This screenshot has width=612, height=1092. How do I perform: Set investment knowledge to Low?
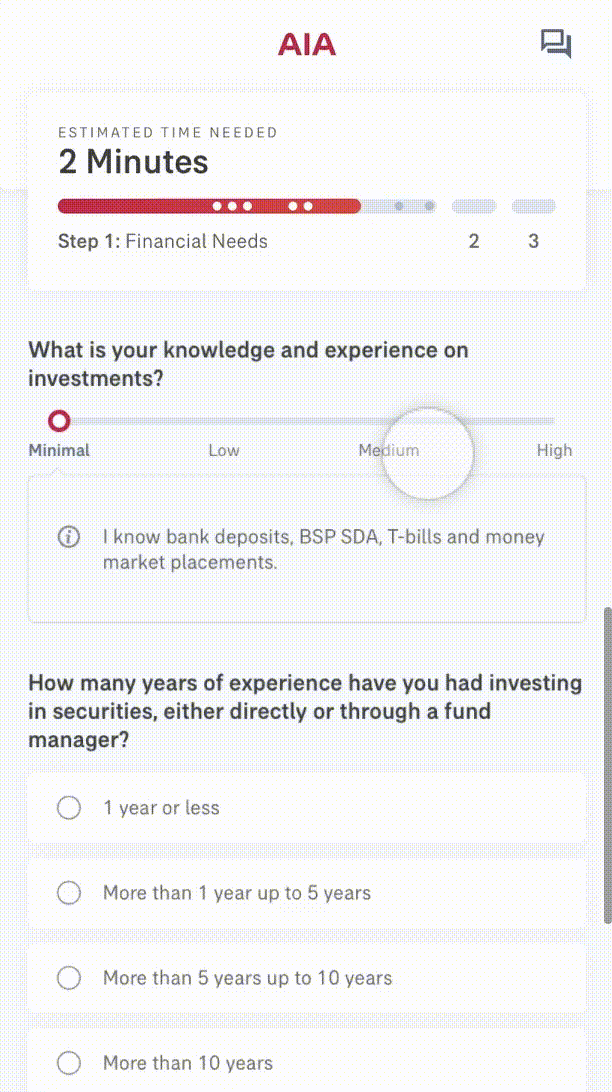(x=224, y=421)
